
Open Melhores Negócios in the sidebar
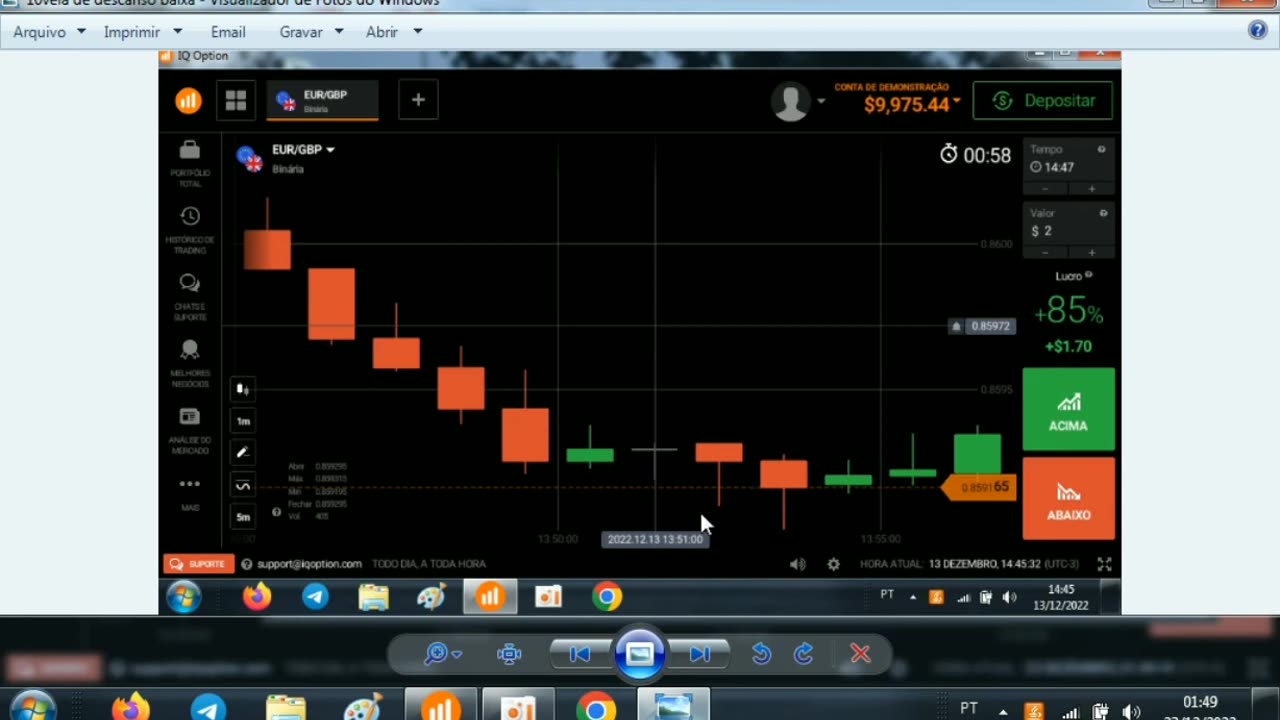[x=190, y=363]
